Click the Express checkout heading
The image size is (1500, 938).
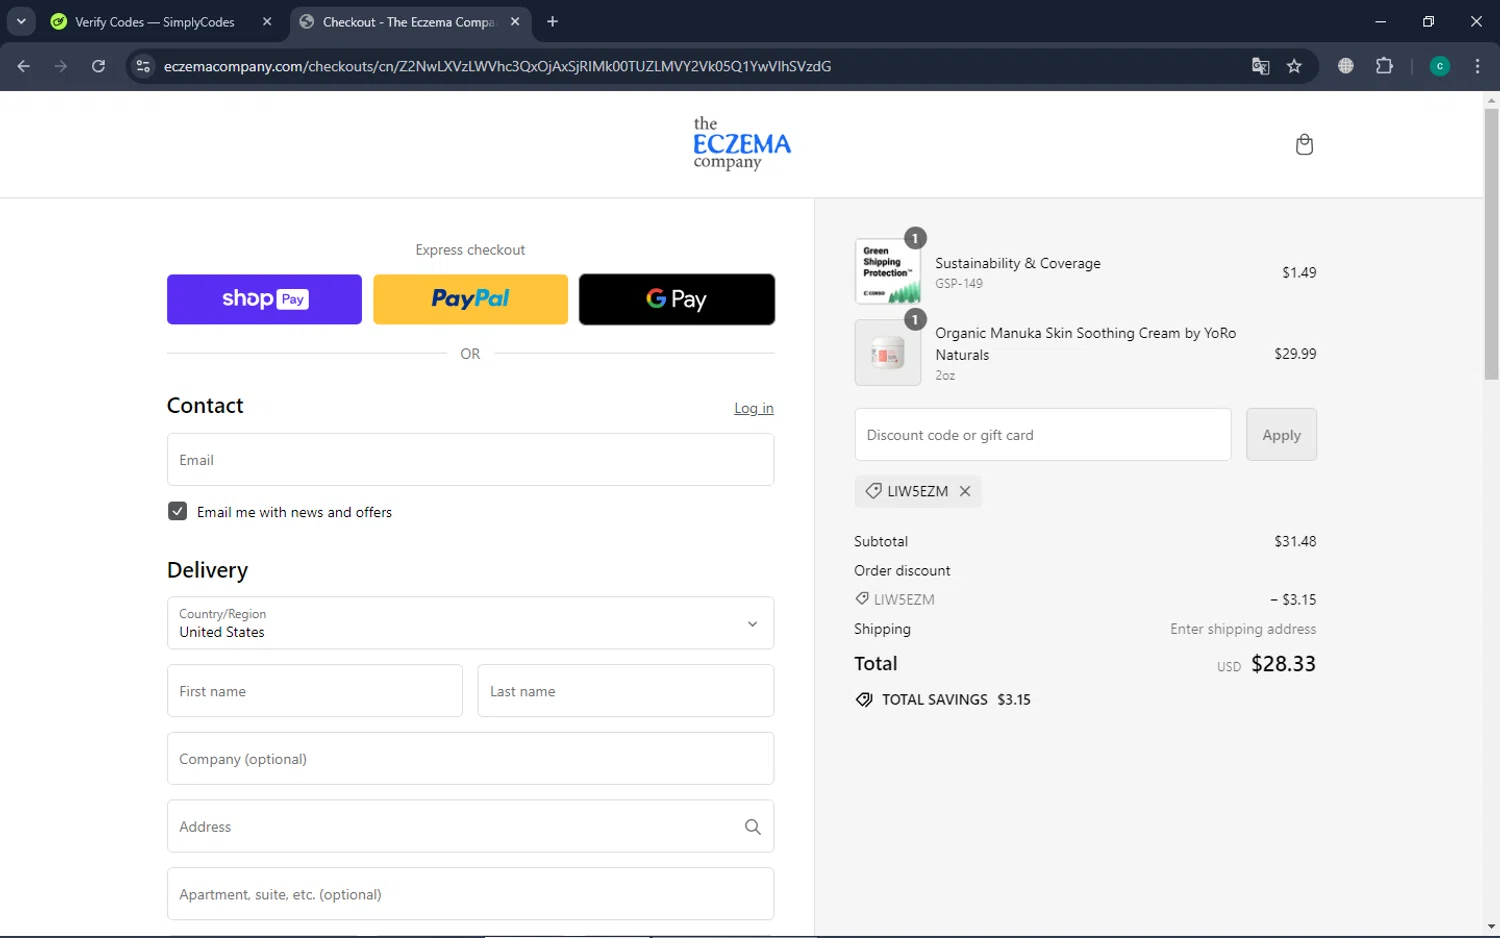click(470, 250)
